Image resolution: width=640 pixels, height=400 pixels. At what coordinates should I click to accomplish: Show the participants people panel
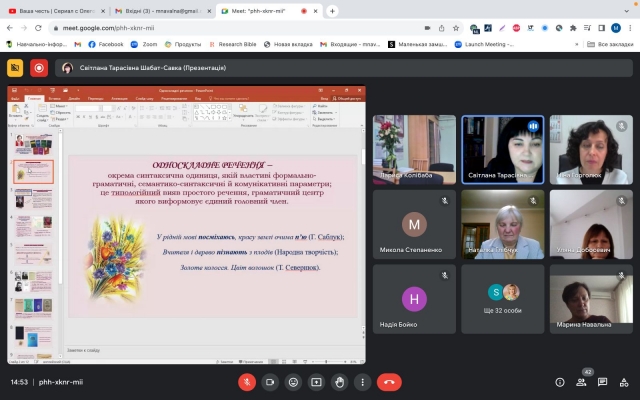point(581,382)
